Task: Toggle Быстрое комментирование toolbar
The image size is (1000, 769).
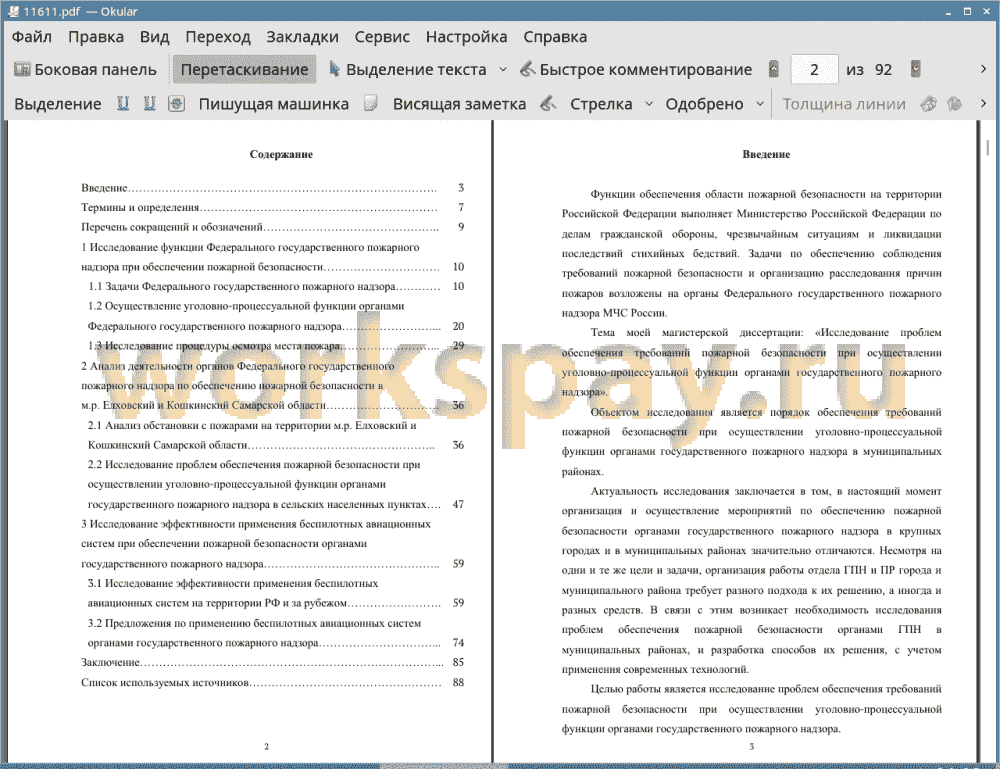Action: pos(636,70)
